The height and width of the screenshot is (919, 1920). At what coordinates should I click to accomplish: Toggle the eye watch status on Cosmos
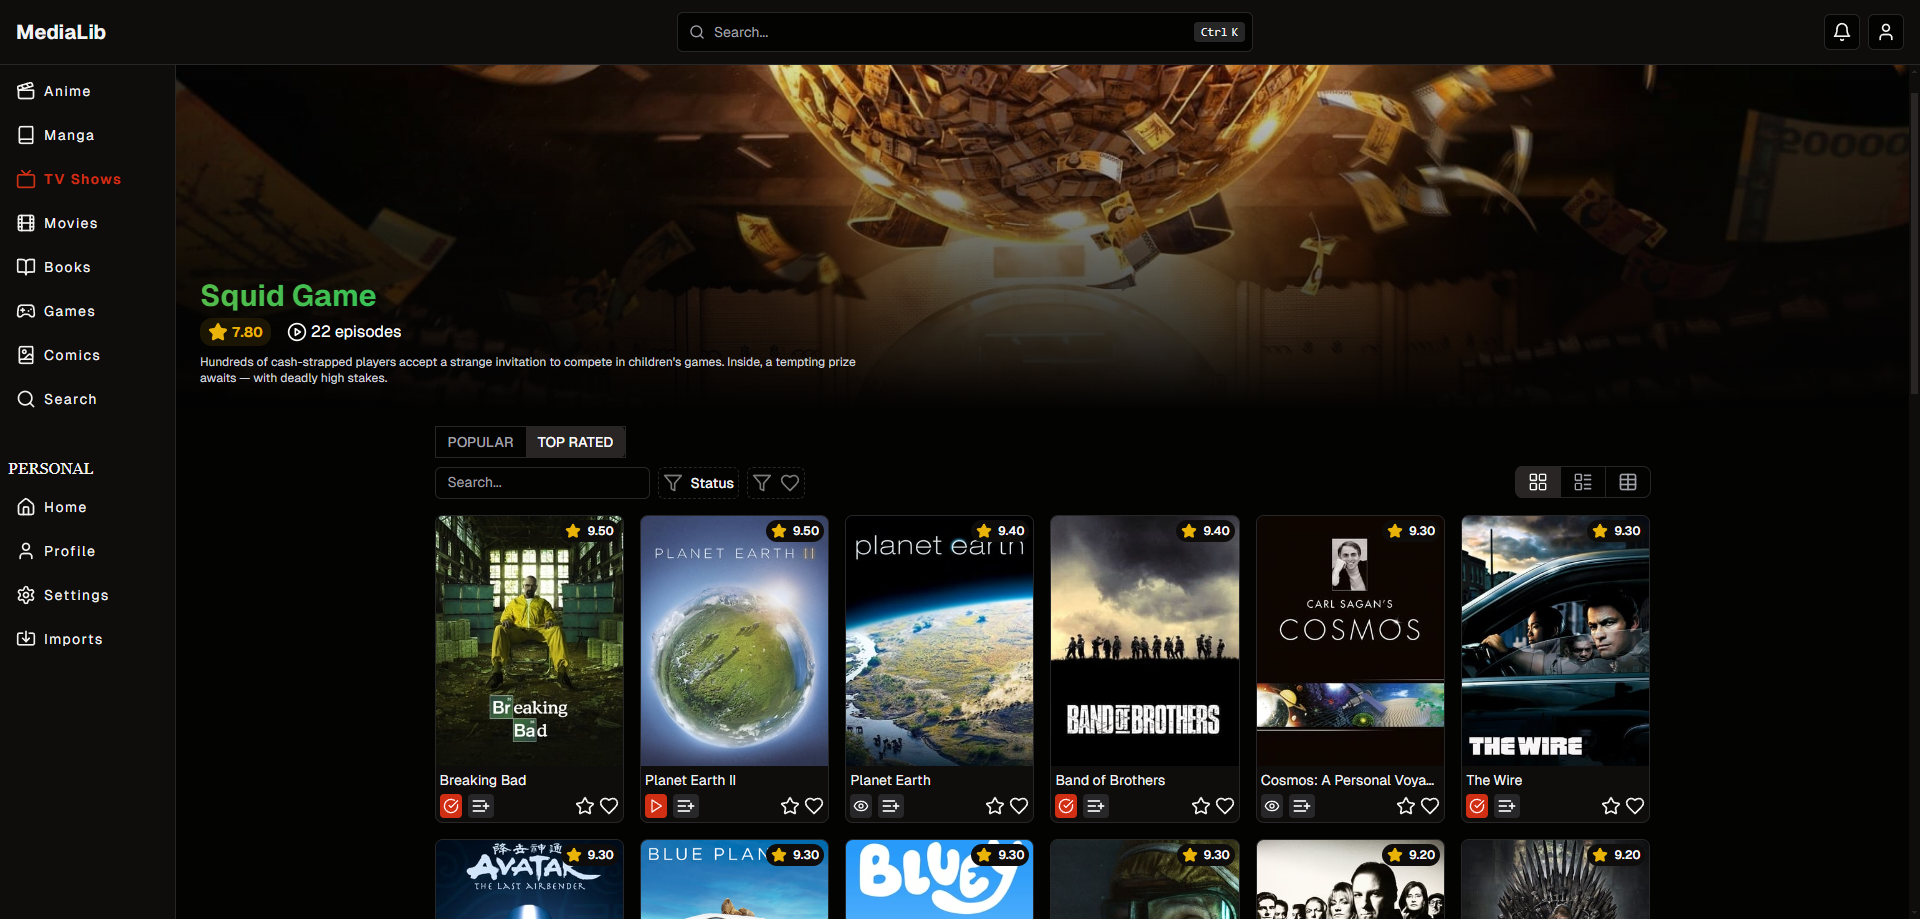point(1272,806)
